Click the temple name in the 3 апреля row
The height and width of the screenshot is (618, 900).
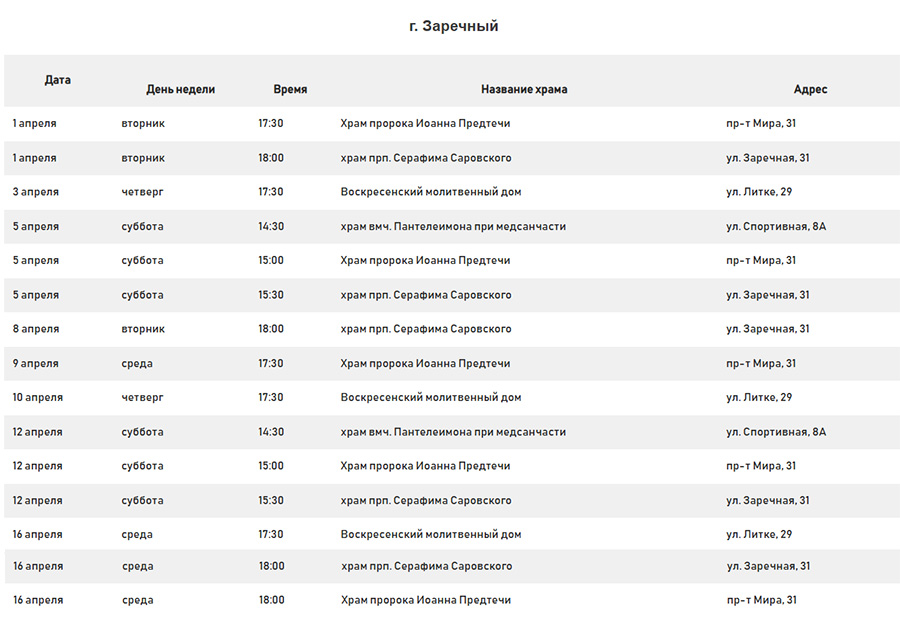pos(430,192)
